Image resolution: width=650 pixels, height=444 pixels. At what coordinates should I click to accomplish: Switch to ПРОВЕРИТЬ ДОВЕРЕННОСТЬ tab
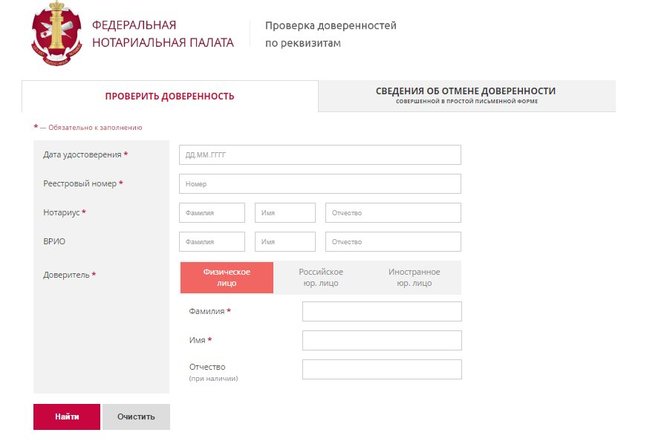click(169, 96)
